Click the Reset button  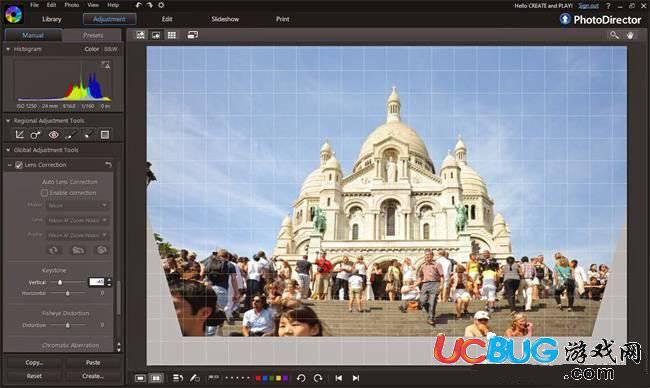(34, 376)
